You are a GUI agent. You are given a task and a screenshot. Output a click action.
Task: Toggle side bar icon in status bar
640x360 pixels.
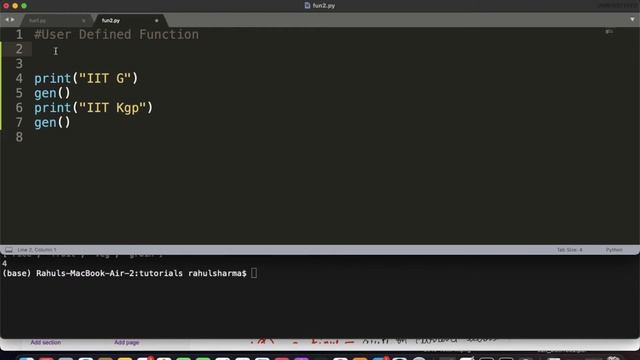point(9,250)
